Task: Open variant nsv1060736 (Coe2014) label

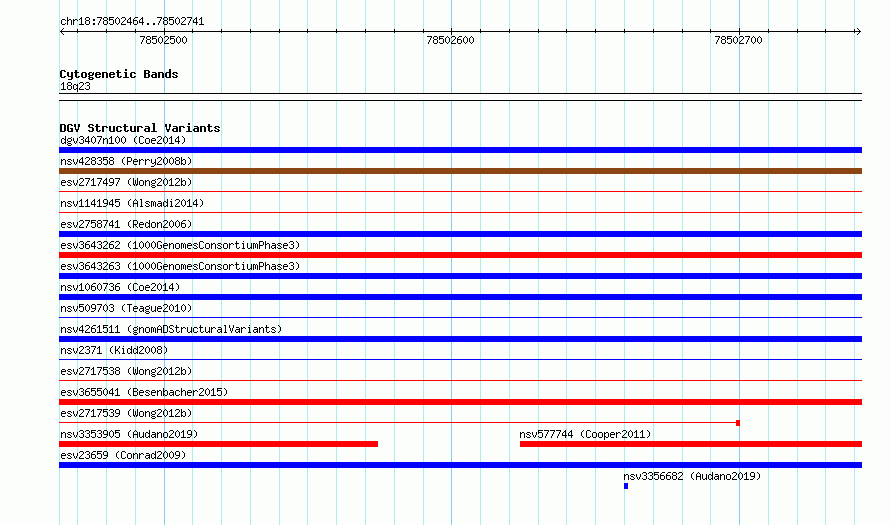Action: 120,287
